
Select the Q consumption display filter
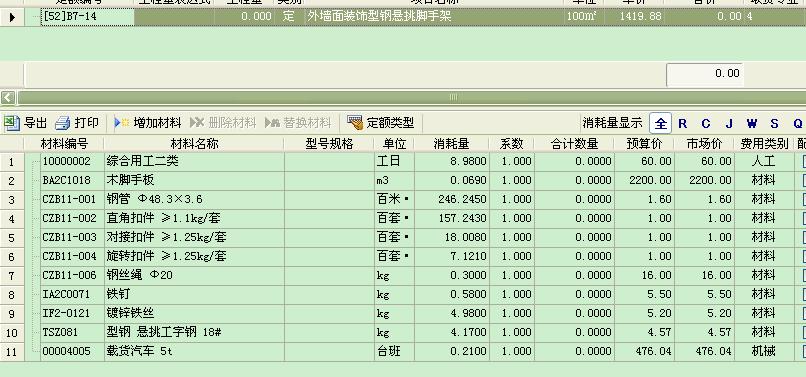[x=797, y=123]
